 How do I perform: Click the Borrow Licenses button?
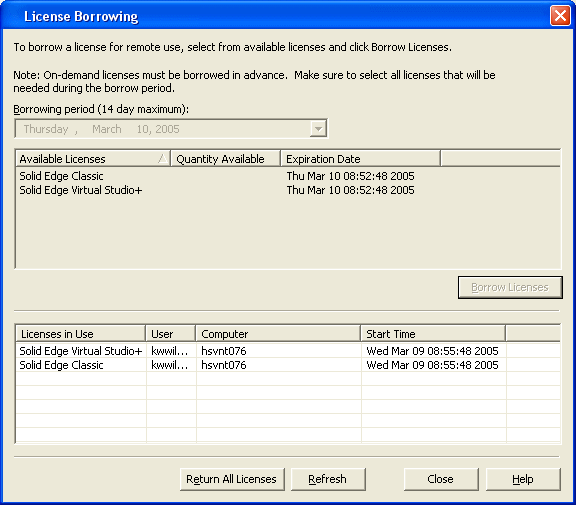510,287
